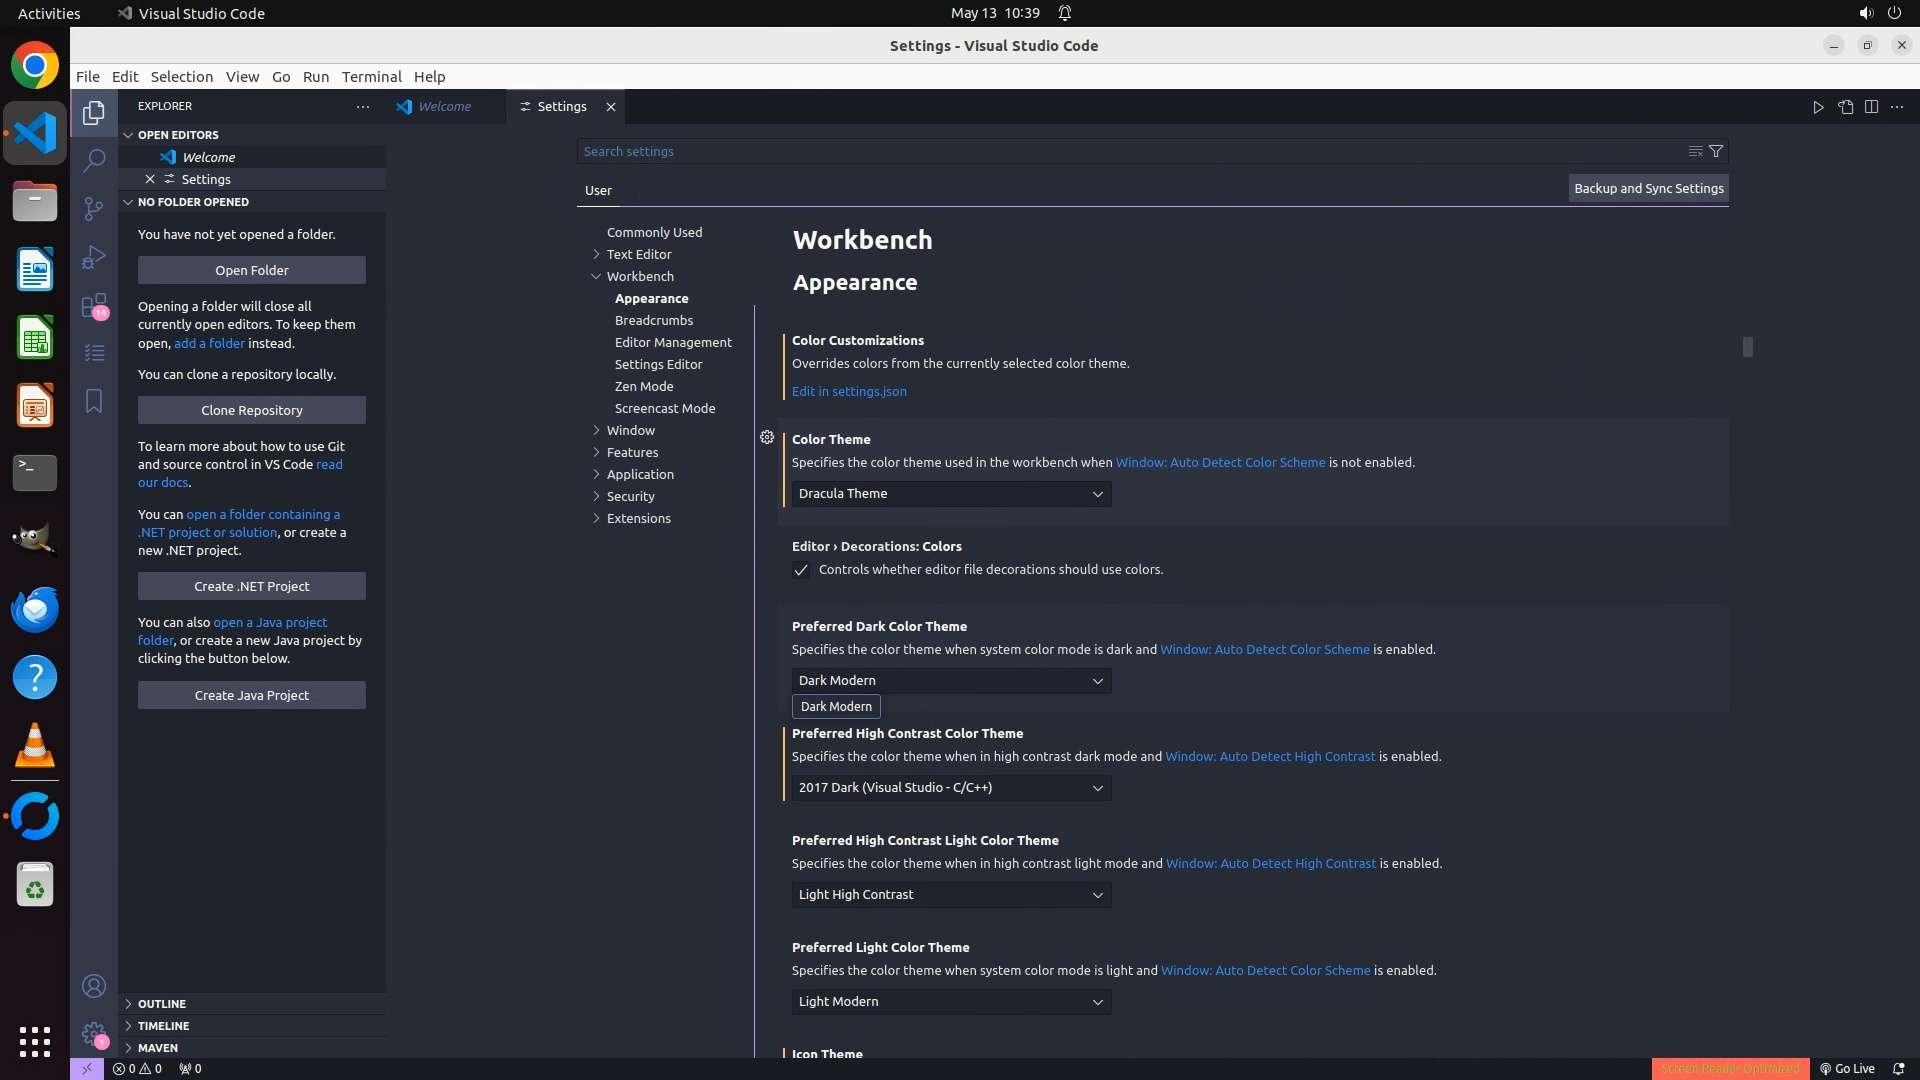This screenshot has height=1080, width=1920.
Task: Click Edit in settings.json link
Action: coord(849,392)
